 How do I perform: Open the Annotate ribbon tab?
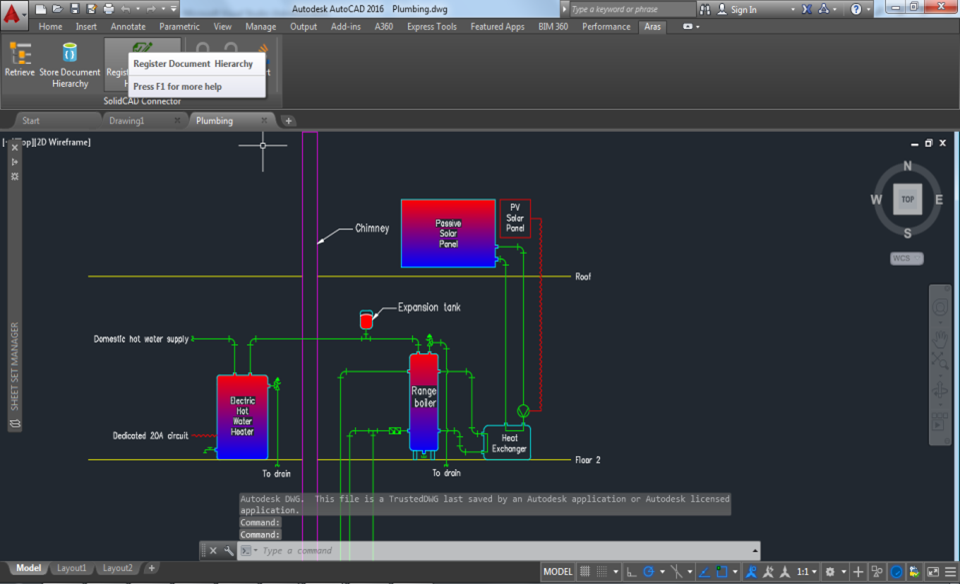(x=128, y=26)
